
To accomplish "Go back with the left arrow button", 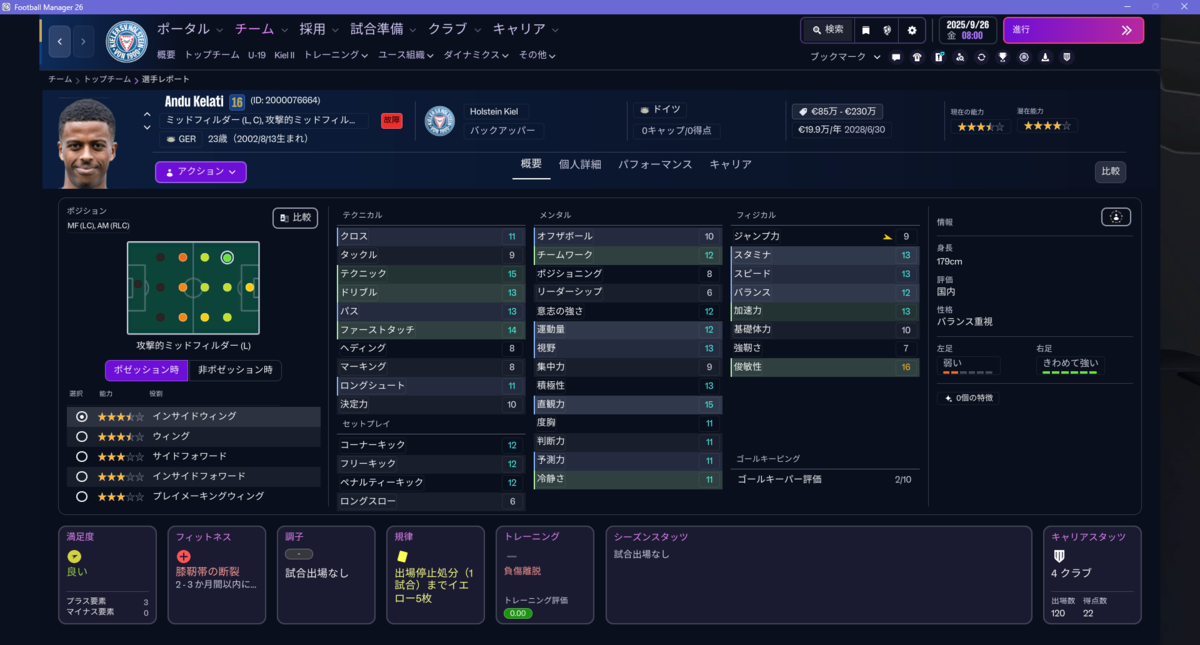I will pos(60,41).
